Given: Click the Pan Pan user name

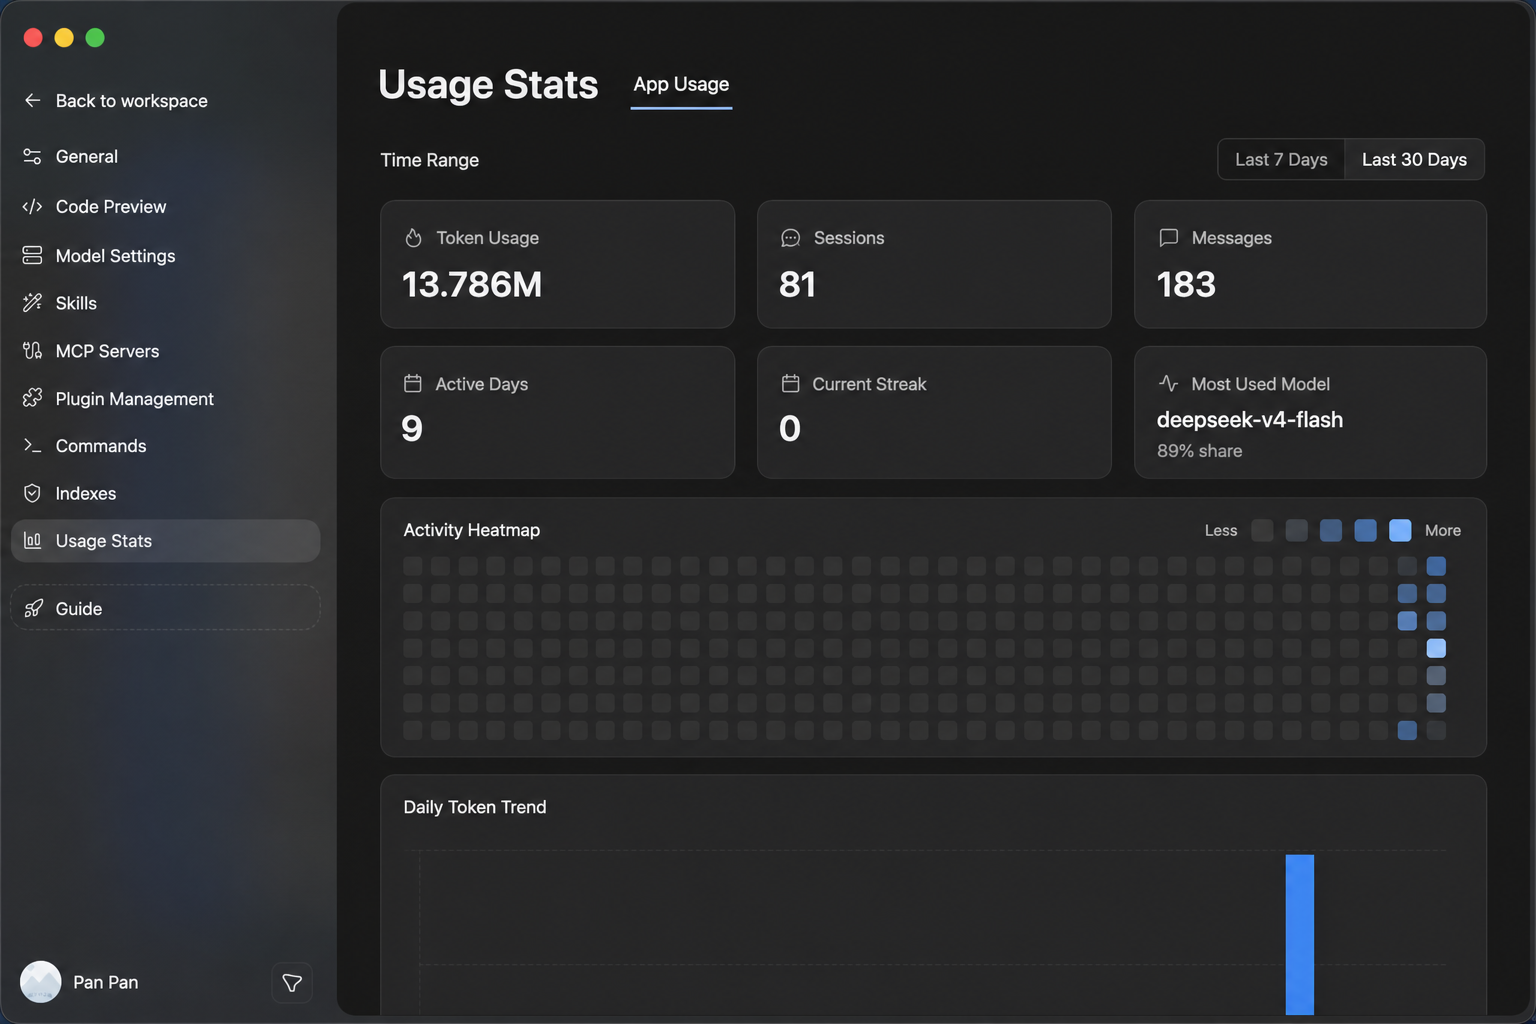Looking at the screenshot, I should pos(105,982).
